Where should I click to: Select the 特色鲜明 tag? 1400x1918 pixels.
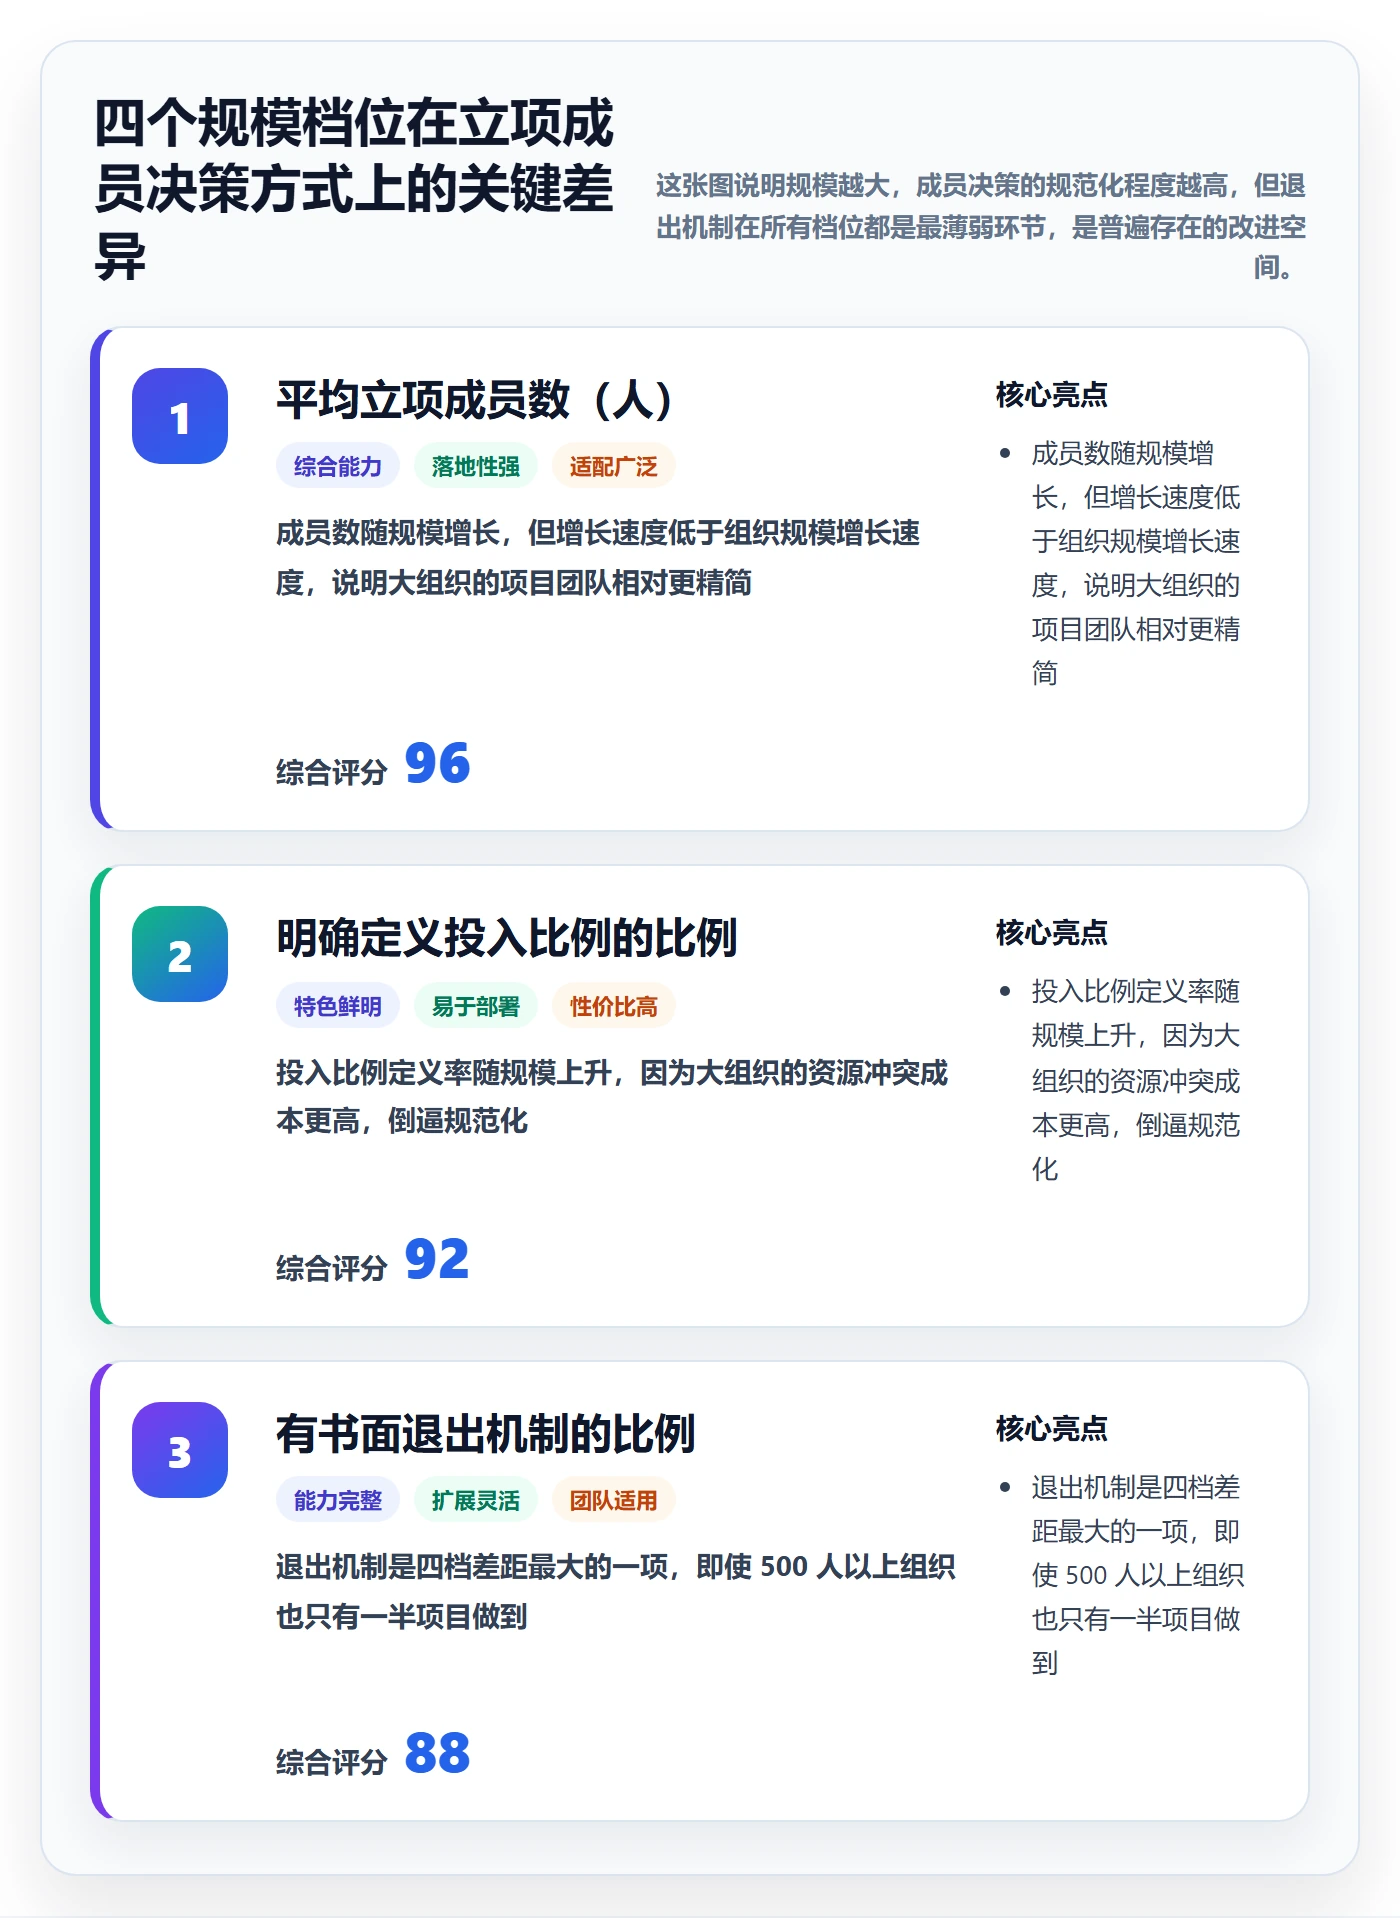click(338, 1006)
